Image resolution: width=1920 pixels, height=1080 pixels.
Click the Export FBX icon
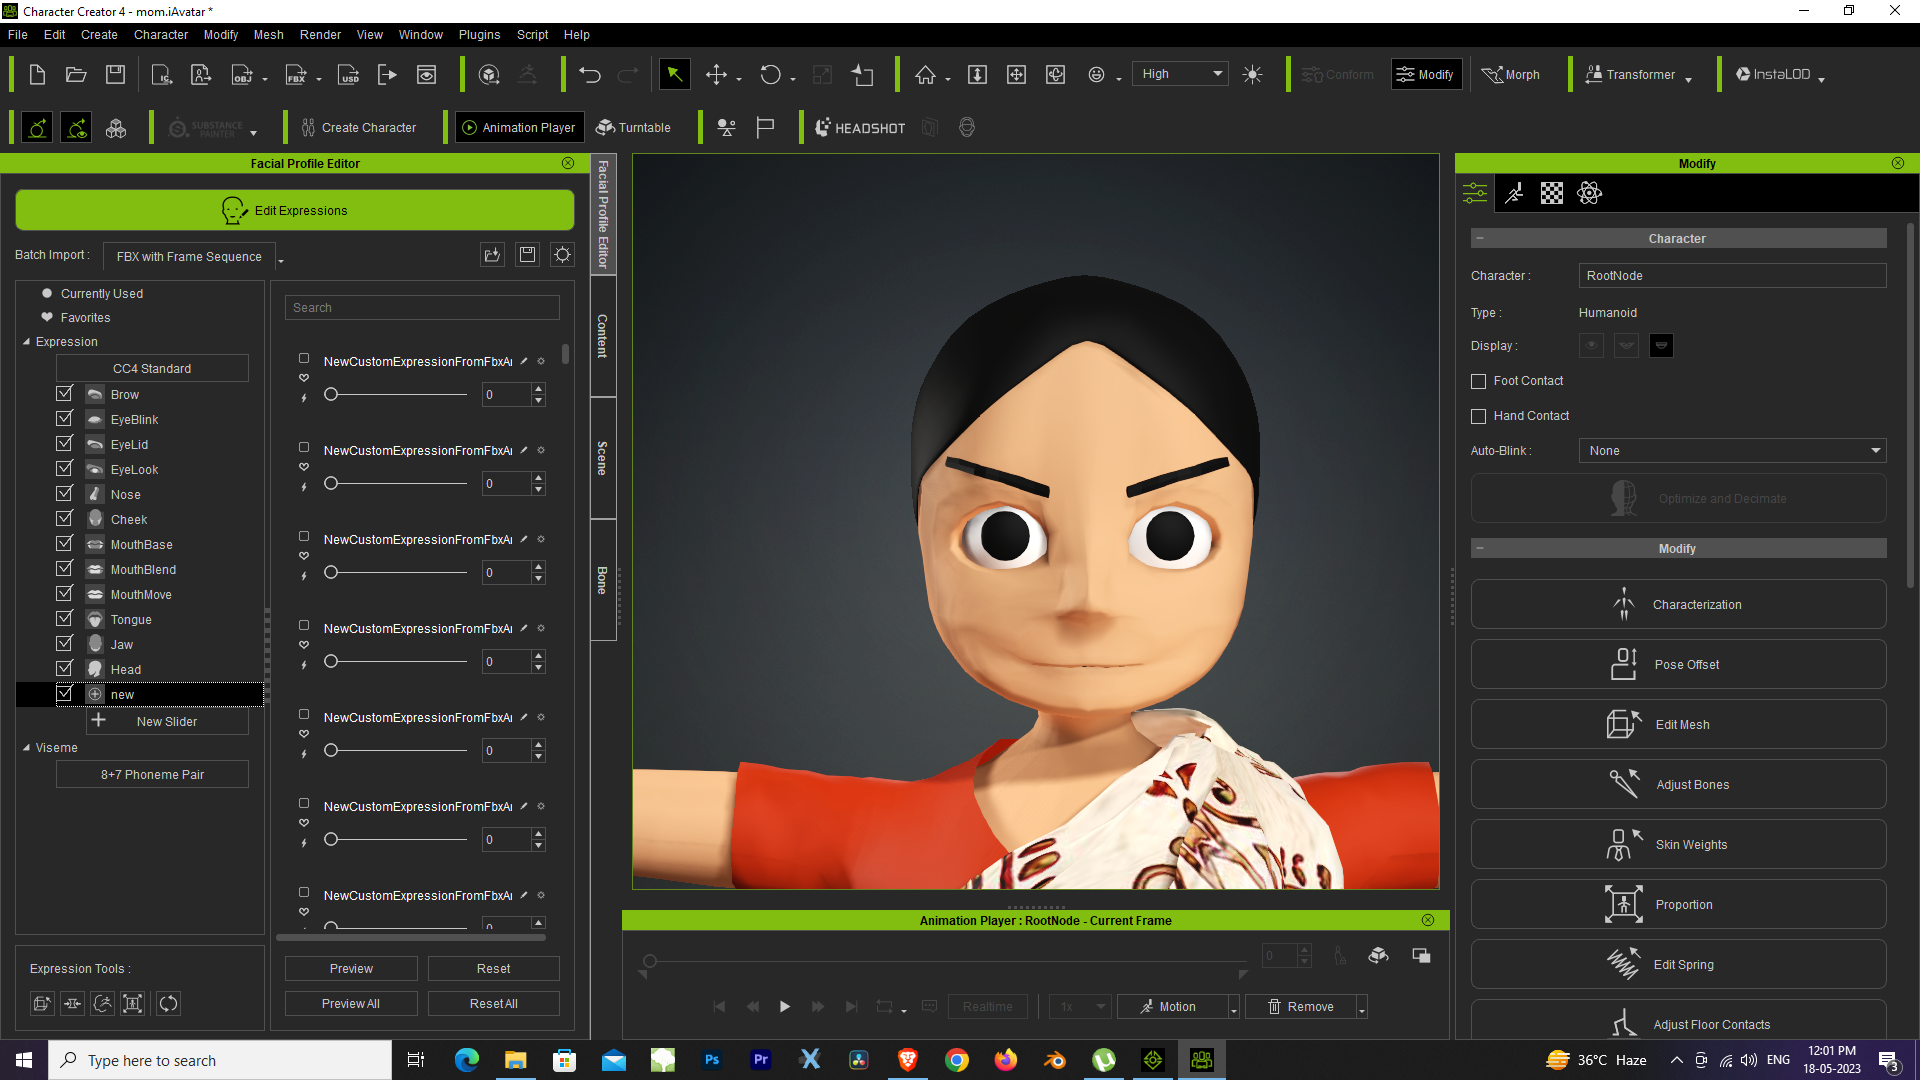[297, 75]
